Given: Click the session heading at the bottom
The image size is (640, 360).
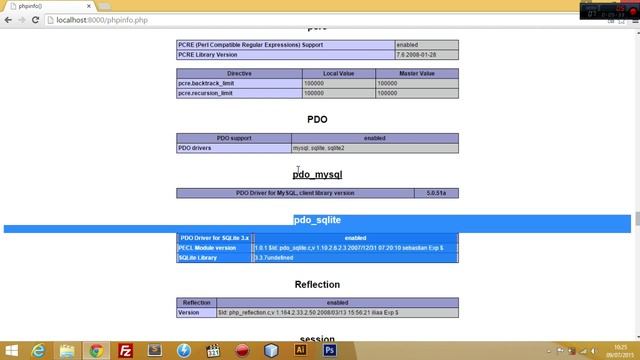Looking at the screenshot, I should click(317, 338).
